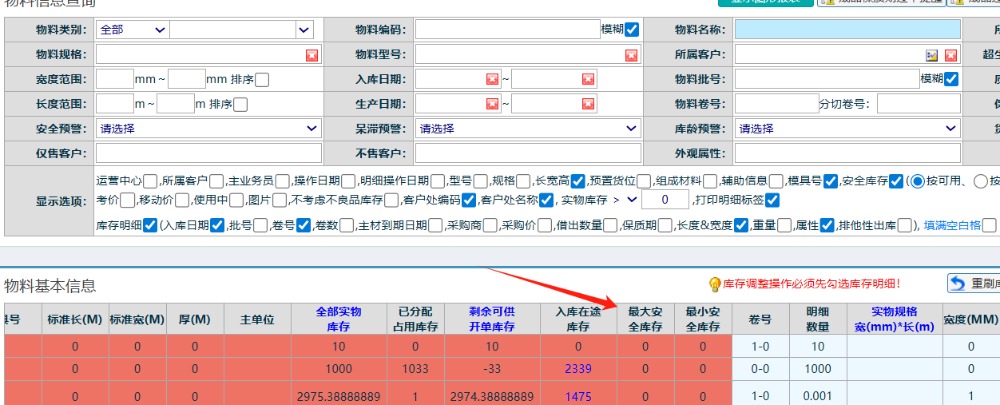This screenshot has width=1000, height=405.
Task: Clear the 所属客户 field with red icon
Action: click(951, 55)
